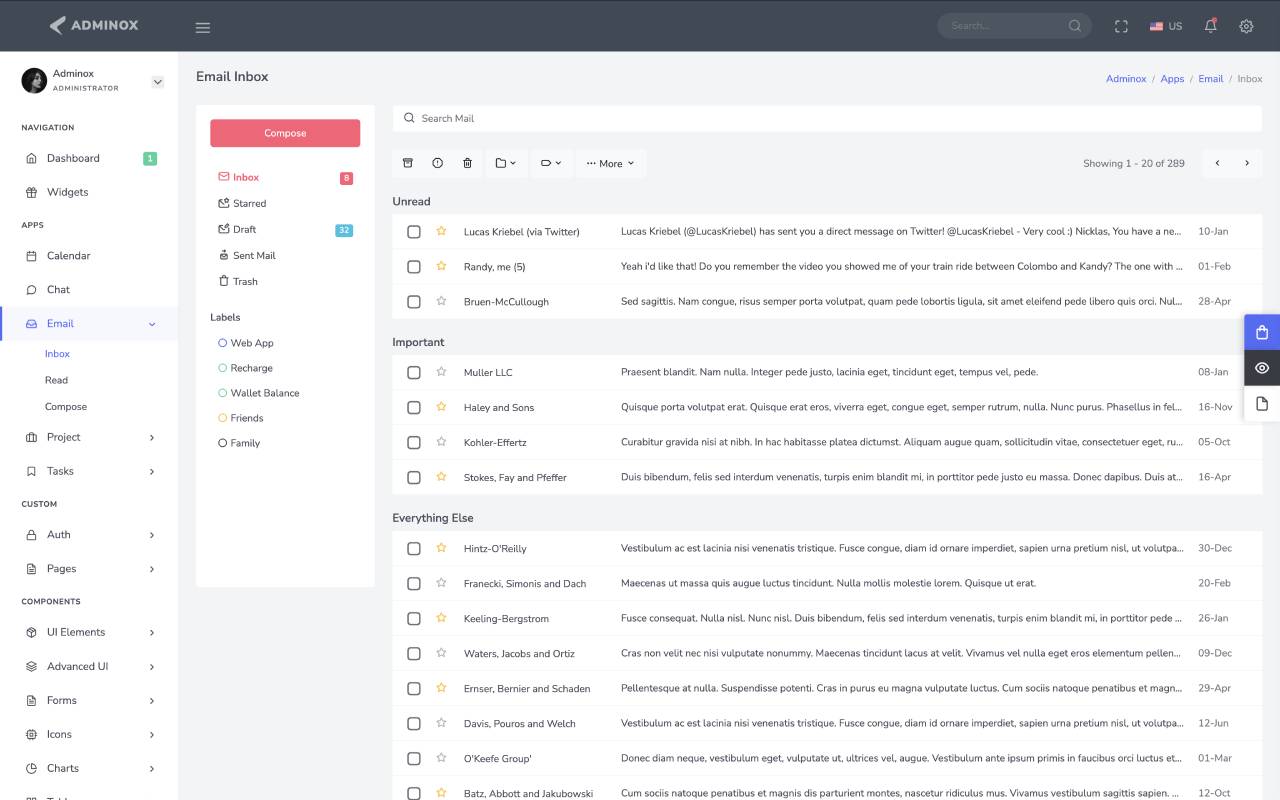
Task: Click the shopping bag floating side icon
Action: [1262, 333]
